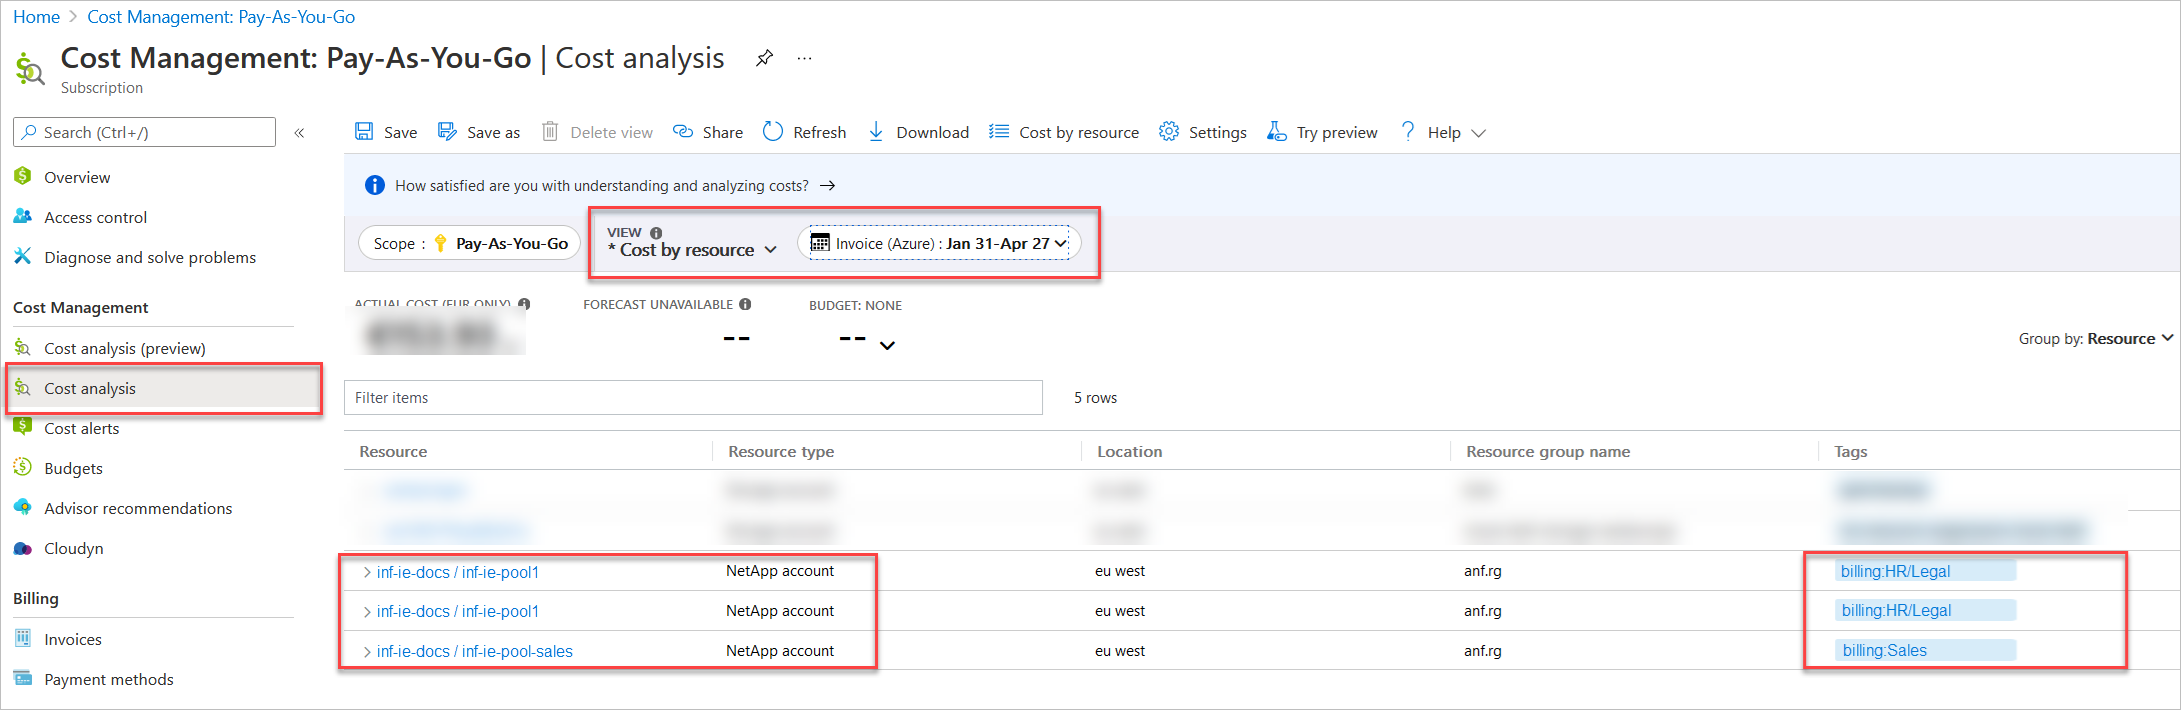Open the Group by Resource dropdown
The width and height of the screenshot is (2181, 710).
point(2096,339)
